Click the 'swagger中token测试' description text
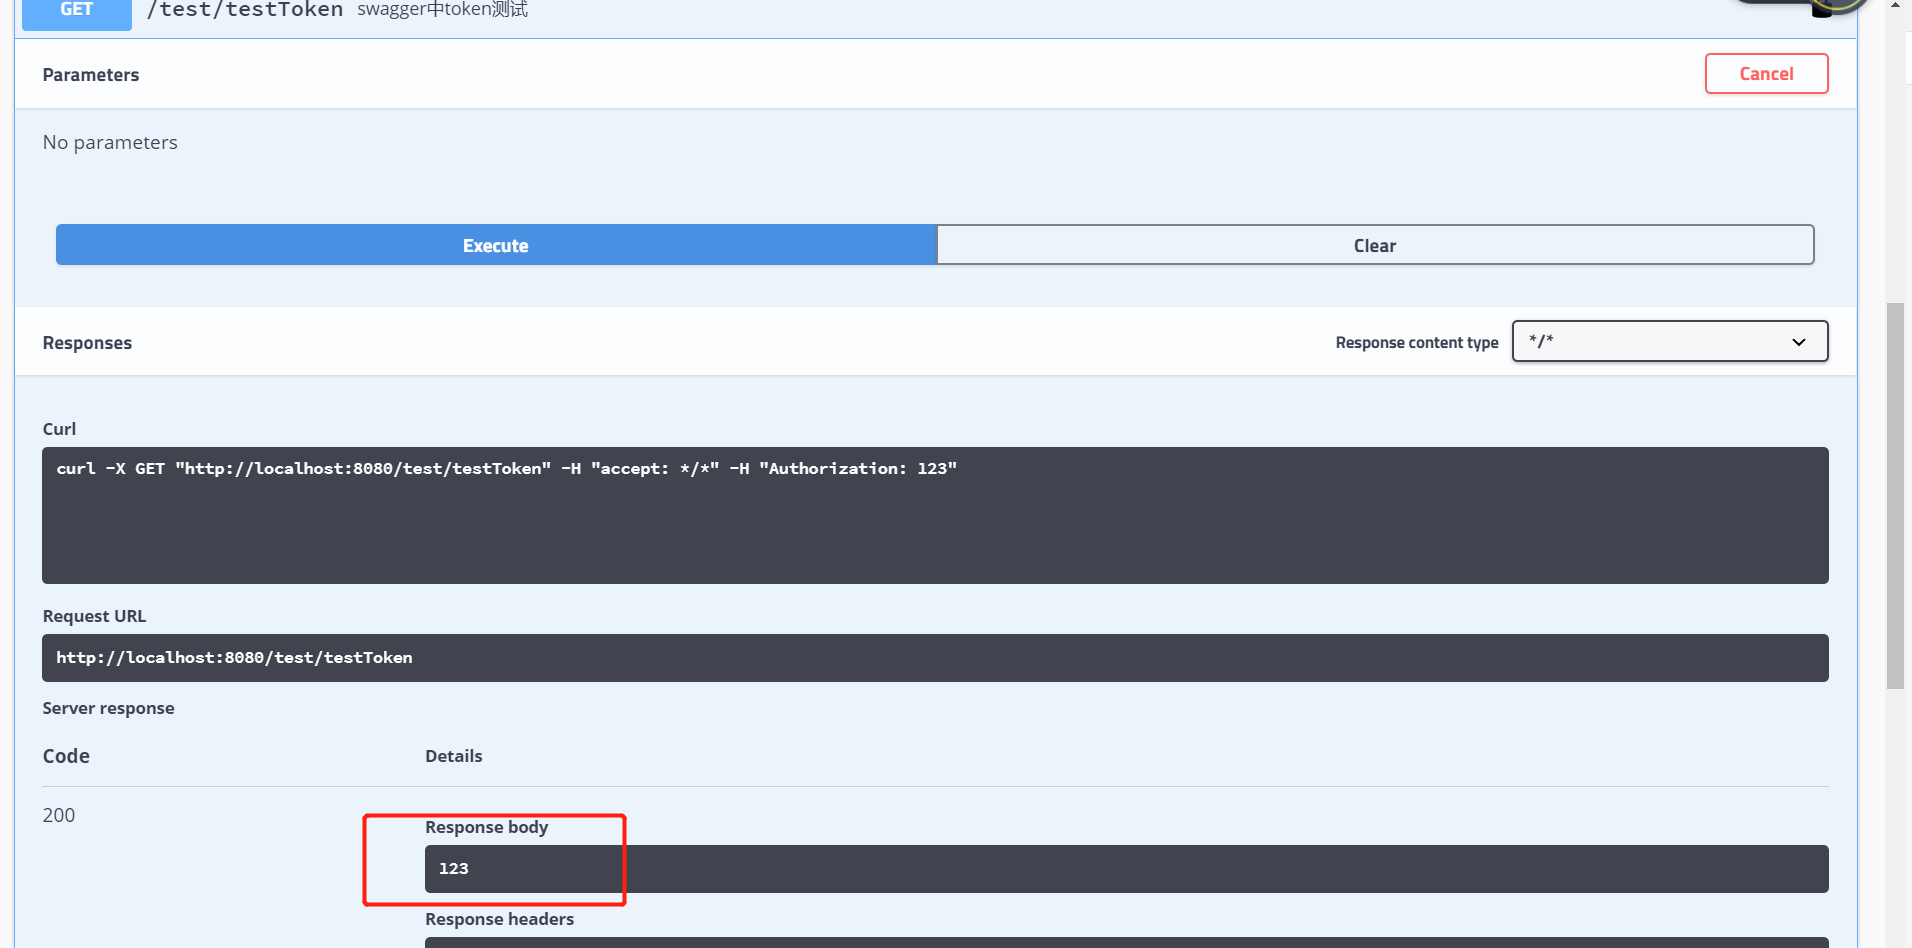1912x948 pixels. click(x=442, y=10)
